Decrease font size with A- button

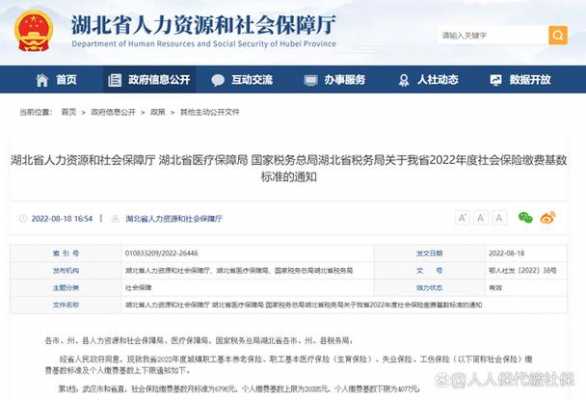(499, 218)
